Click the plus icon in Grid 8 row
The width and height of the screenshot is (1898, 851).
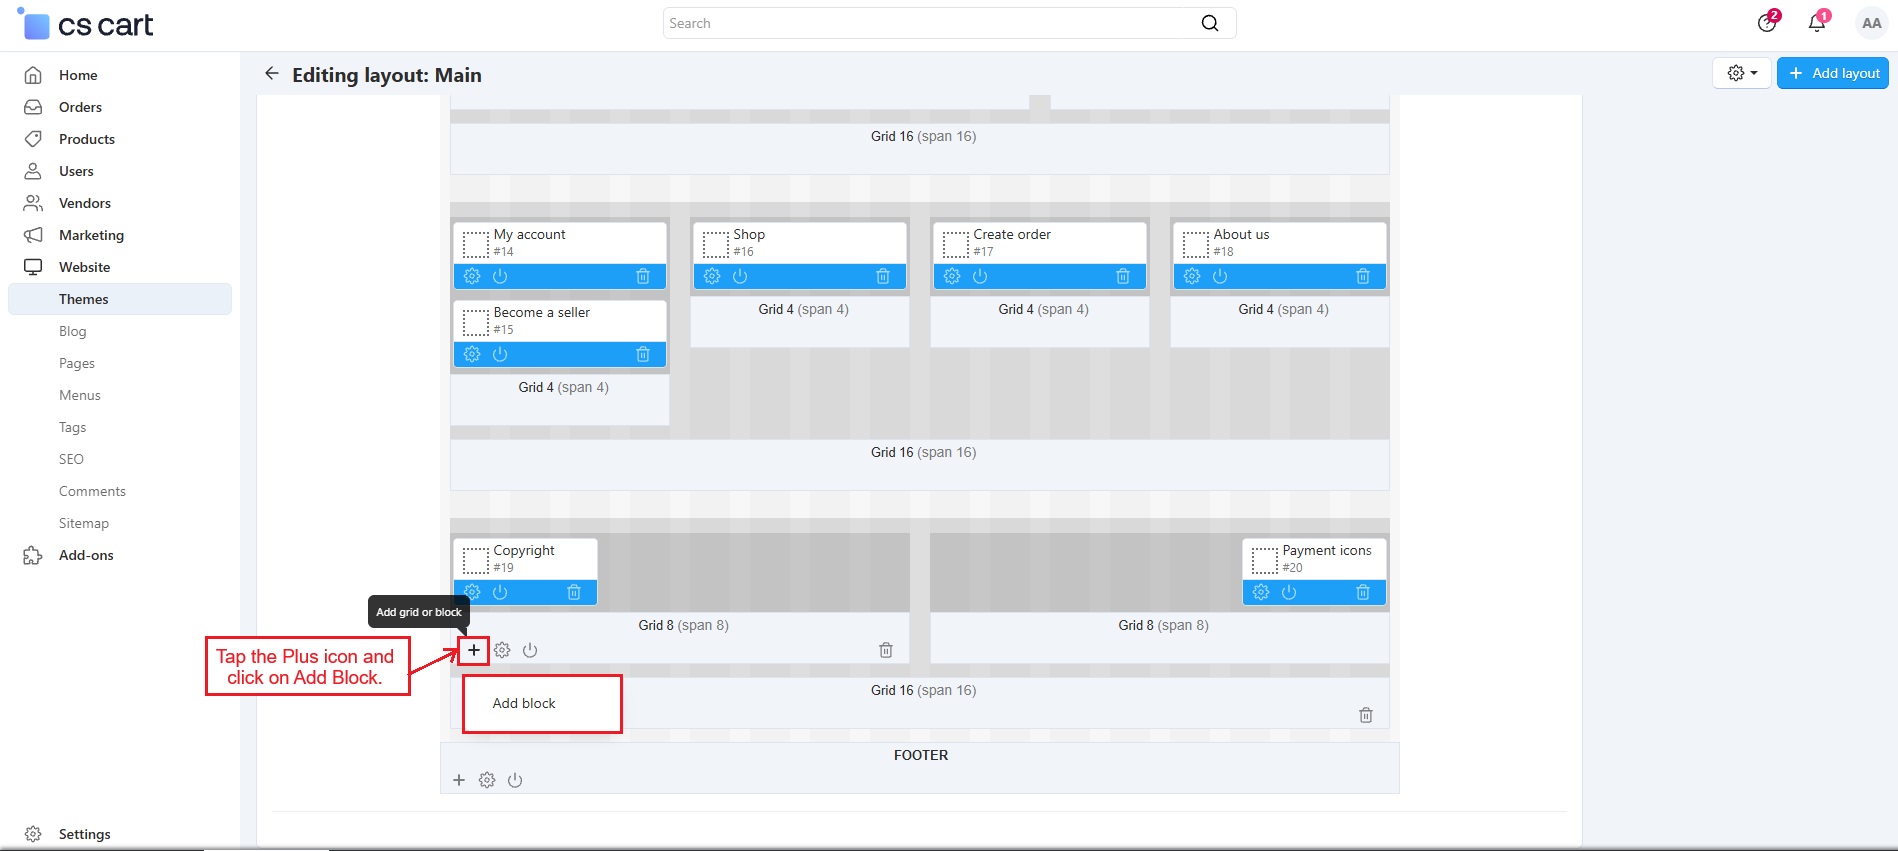[x=474, y=650]
